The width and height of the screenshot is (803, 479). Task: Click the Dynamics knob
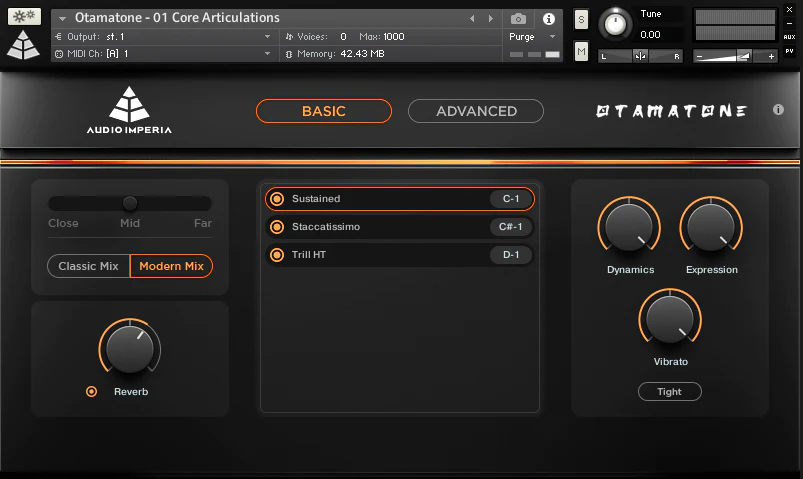tap(629, 227)
